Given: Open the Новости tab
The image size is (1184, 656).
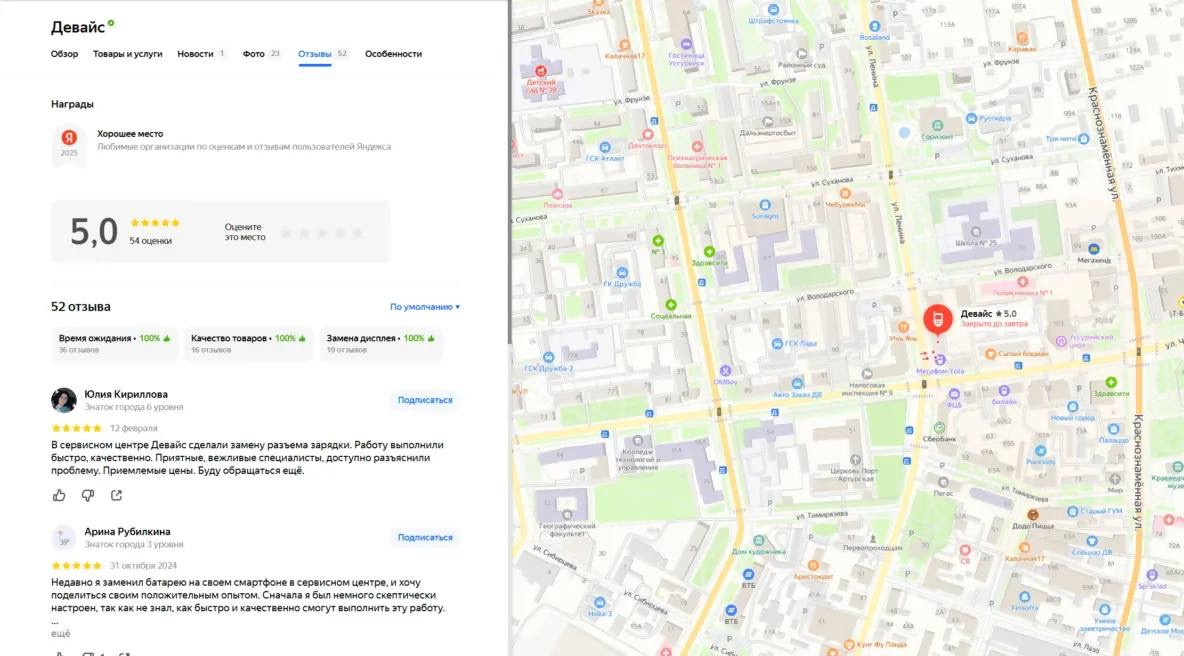Looking at the screenshot, I should coord(196,54).
